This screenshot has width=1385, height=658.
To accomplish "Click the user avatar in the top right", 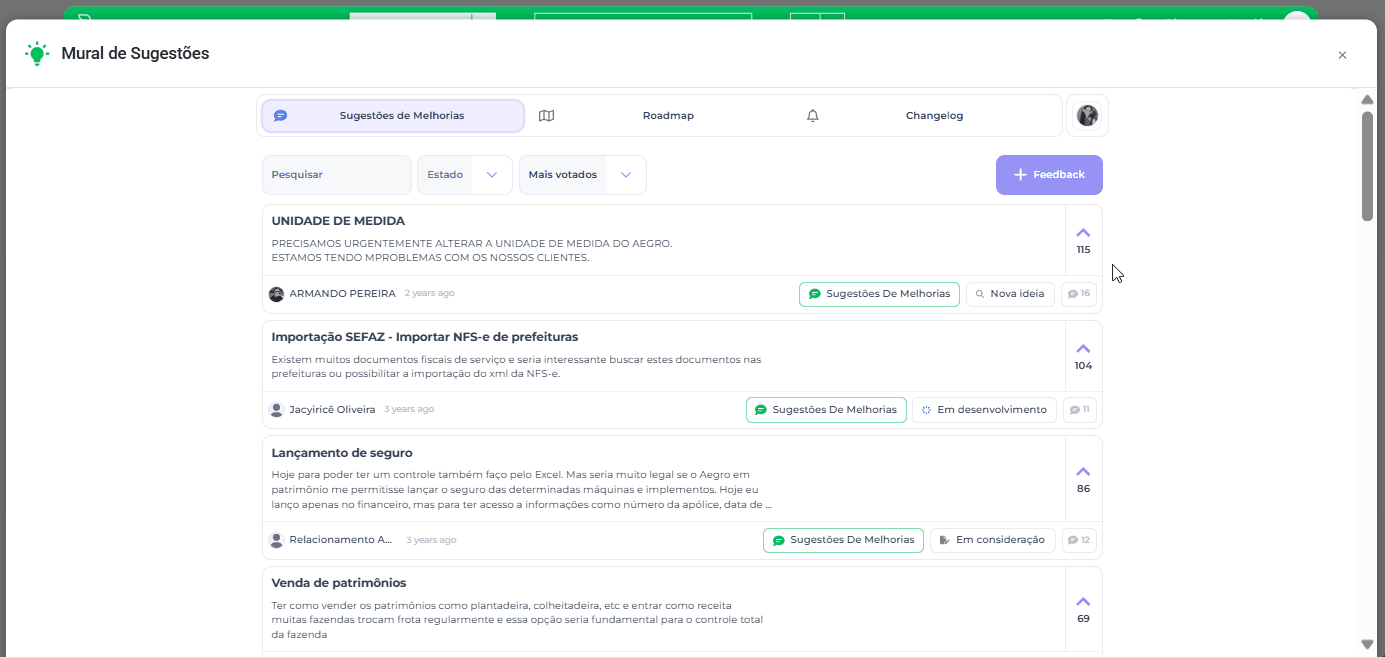I will point(1087,115).
